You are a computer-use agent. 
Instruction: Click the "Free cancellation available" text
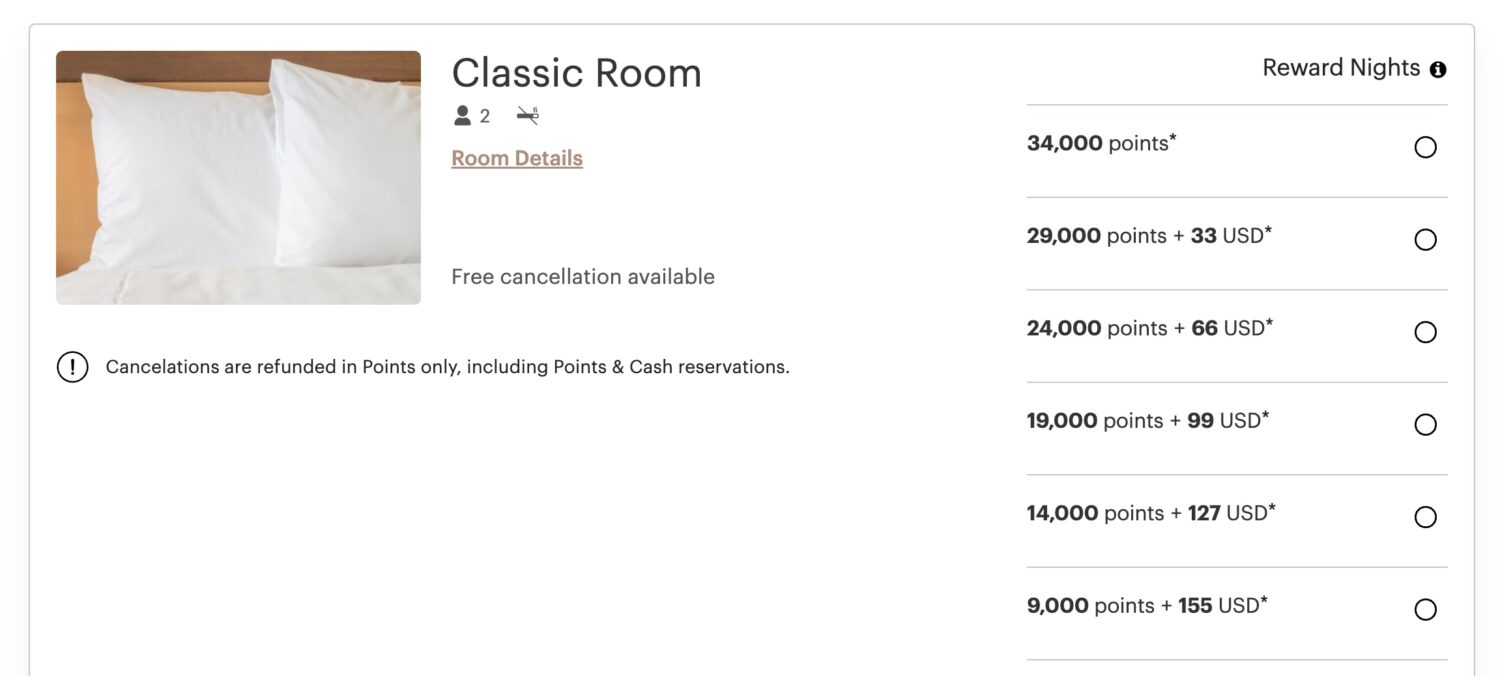(583, 277)
